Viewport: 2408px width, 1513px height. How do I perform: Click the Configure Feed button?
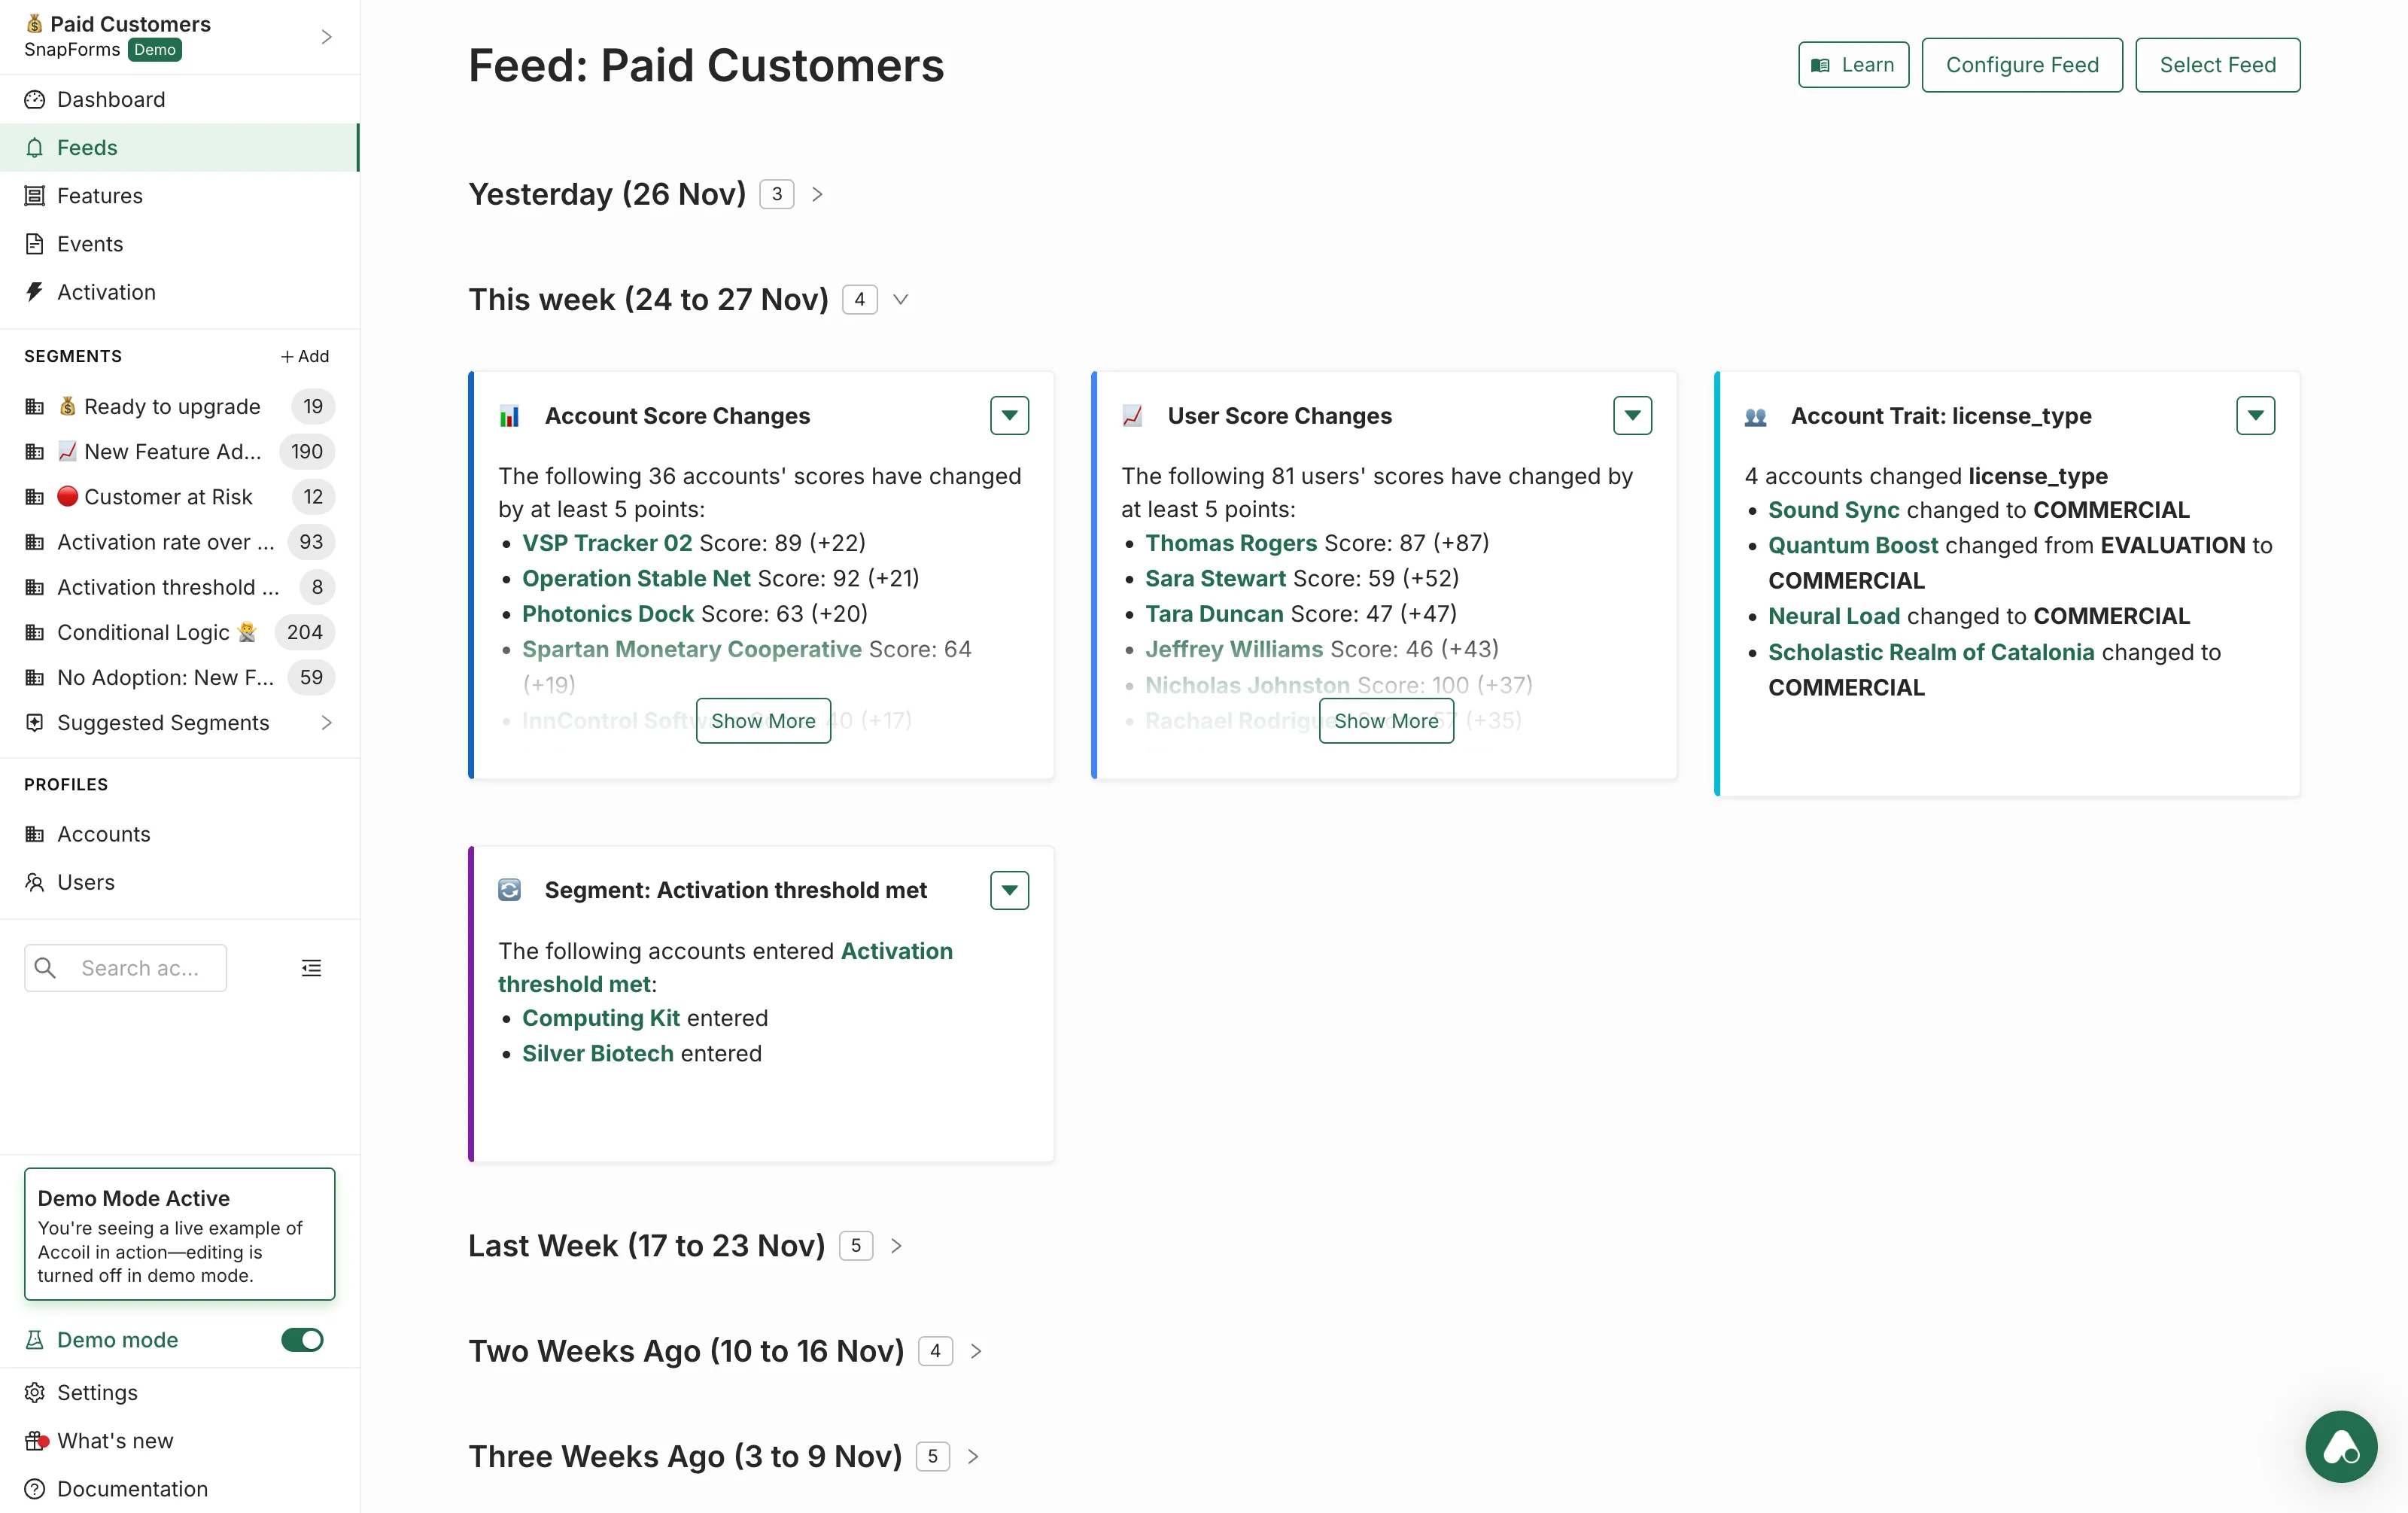[x=2022, y=64]
